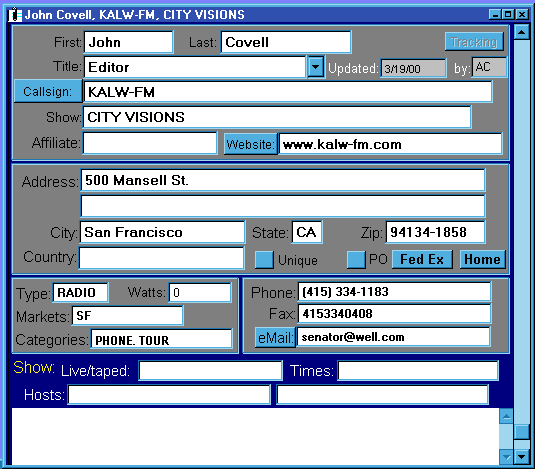Click the website field www.kalw-fm.com

tap(391, 144)
